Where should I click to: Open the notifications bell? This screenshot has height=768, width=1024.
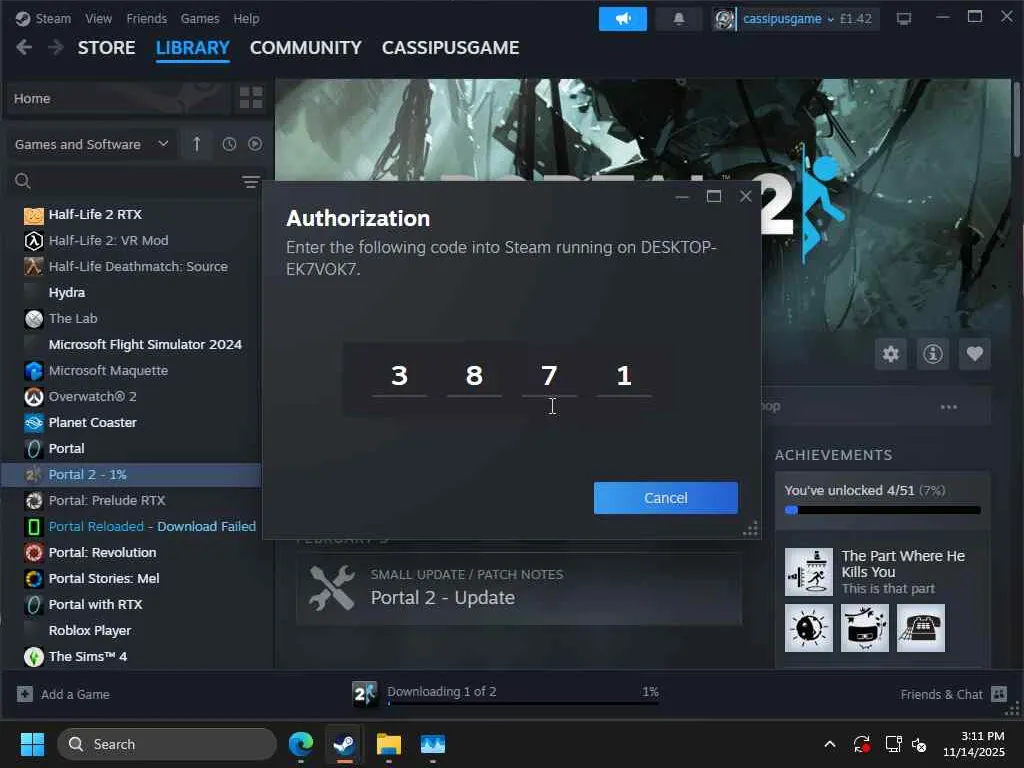[679, 19]
